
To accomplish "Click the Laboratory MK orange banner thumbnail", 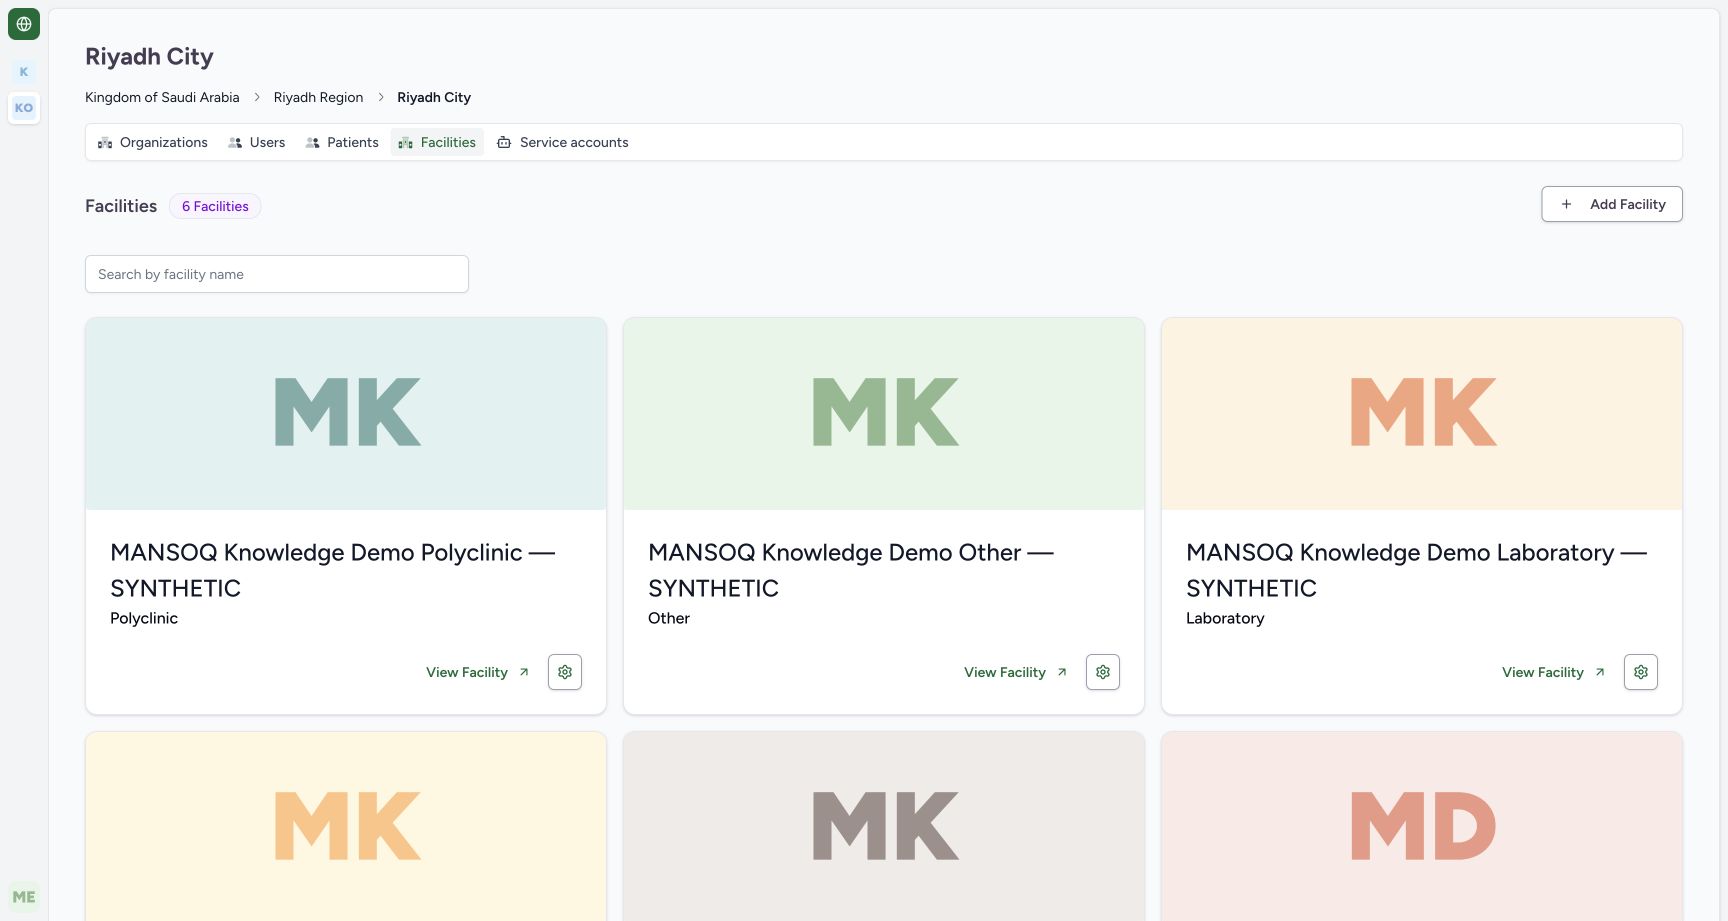I will click(1422, 414).
